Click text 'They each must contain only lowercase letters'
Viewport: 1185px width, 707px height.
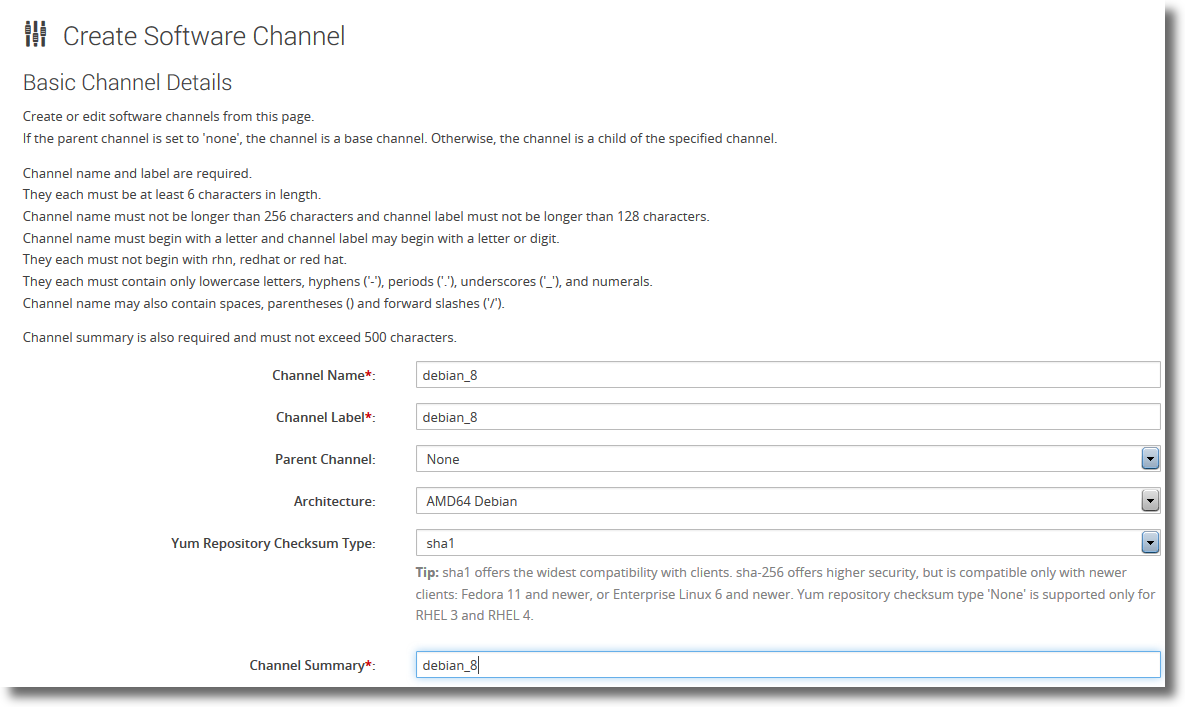point(337,282)
